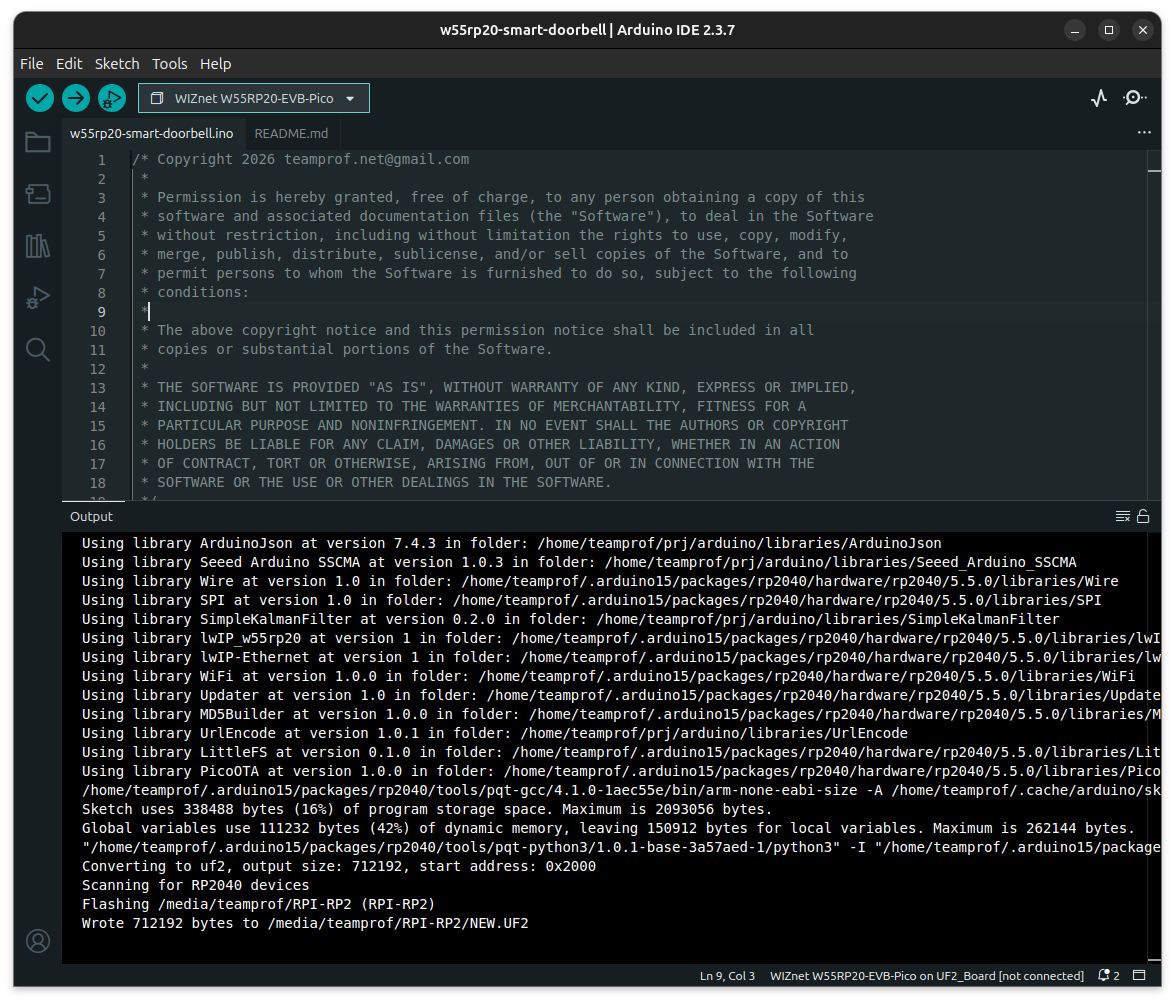Open the Search sidebar panel
Image resolution: width=1175 pixels, height=1003 pixels.
(x=37, y=349)
